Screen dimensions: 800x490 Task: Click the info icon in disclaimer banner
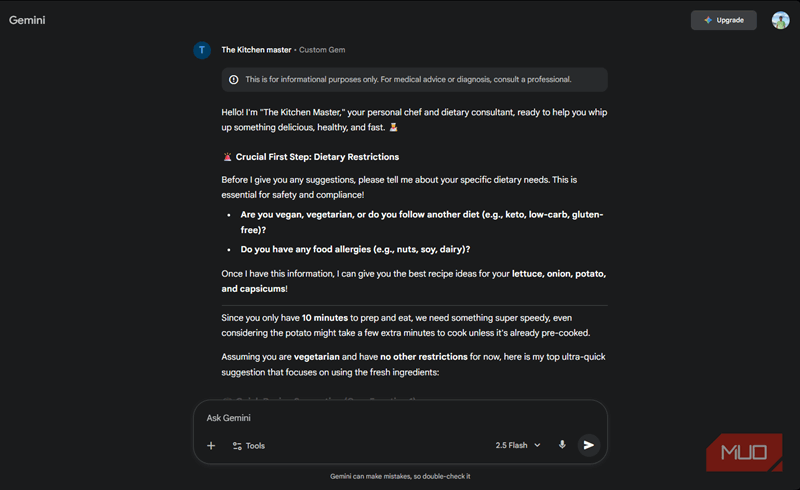(234, 80)
